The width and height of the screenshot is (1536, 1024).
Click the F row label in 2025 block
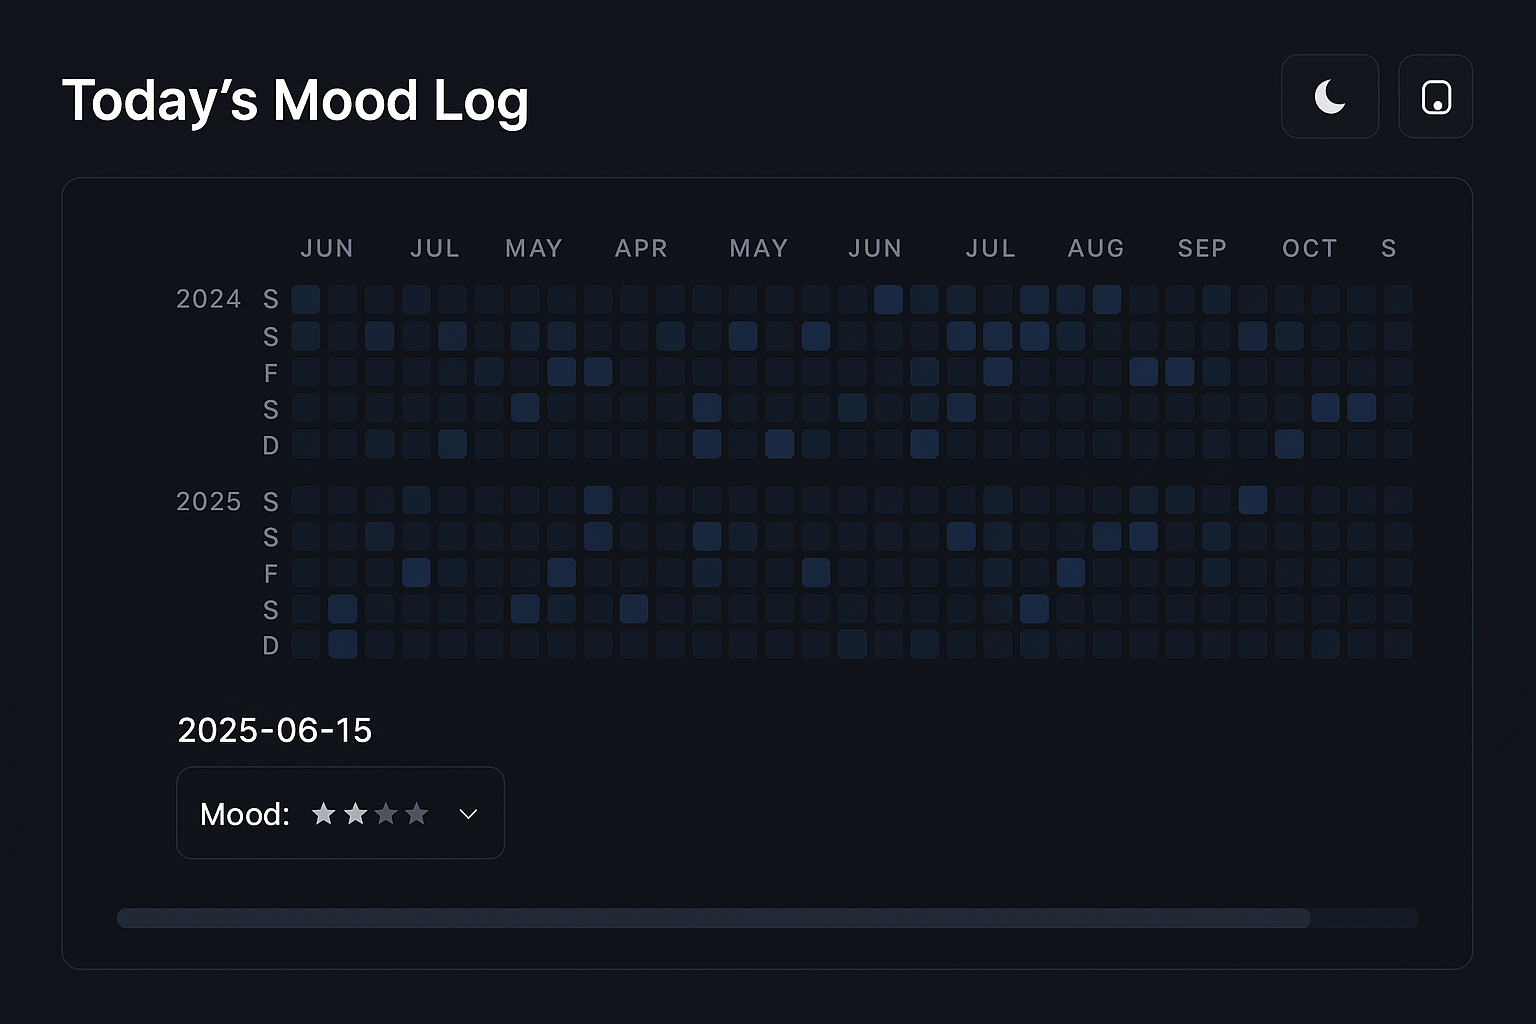click(x=271, y=573)
